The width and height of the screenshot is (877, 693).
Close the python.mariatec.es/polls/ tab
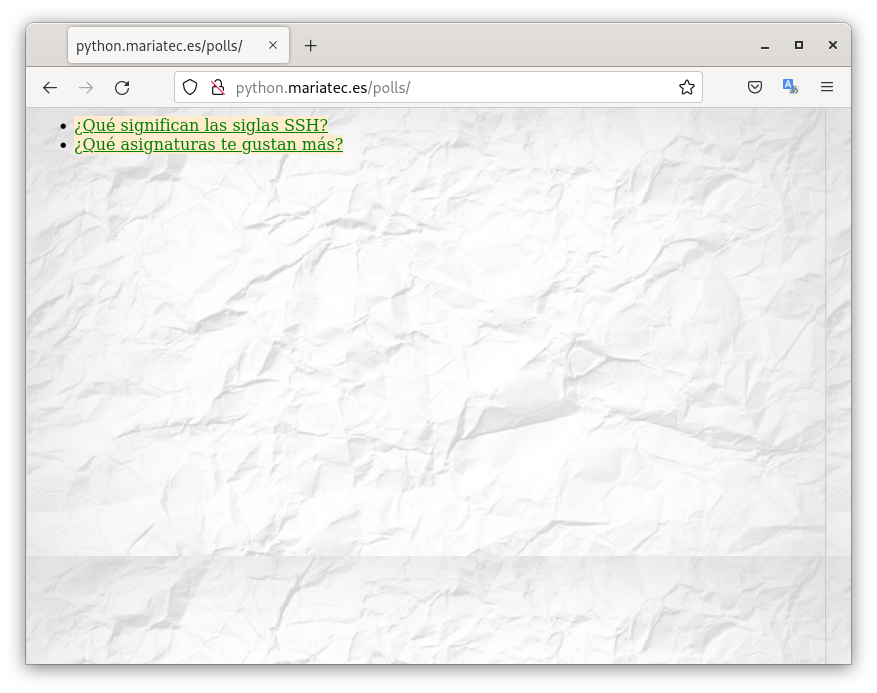[273, 46]
